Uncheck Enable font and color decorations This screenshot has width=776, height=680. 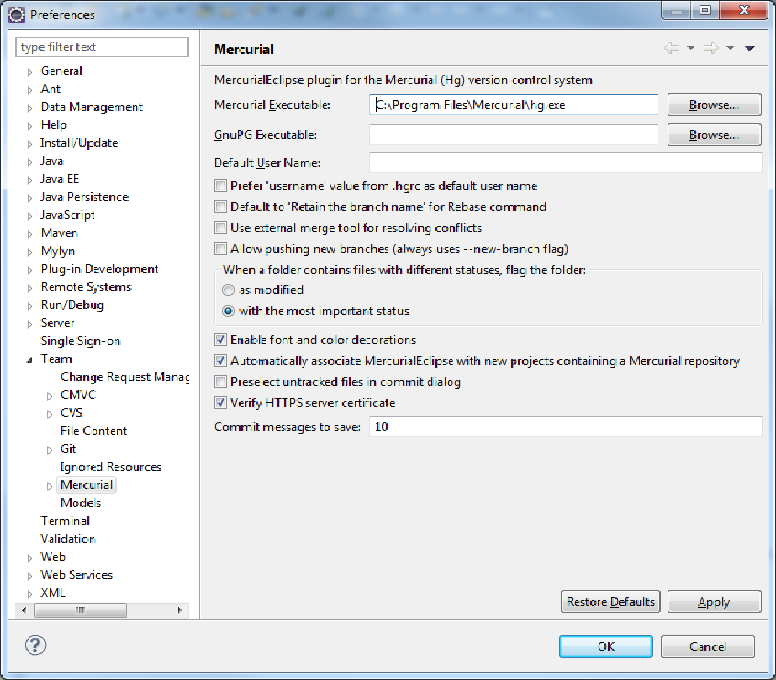pyautogui.click(x=220, y=340)
